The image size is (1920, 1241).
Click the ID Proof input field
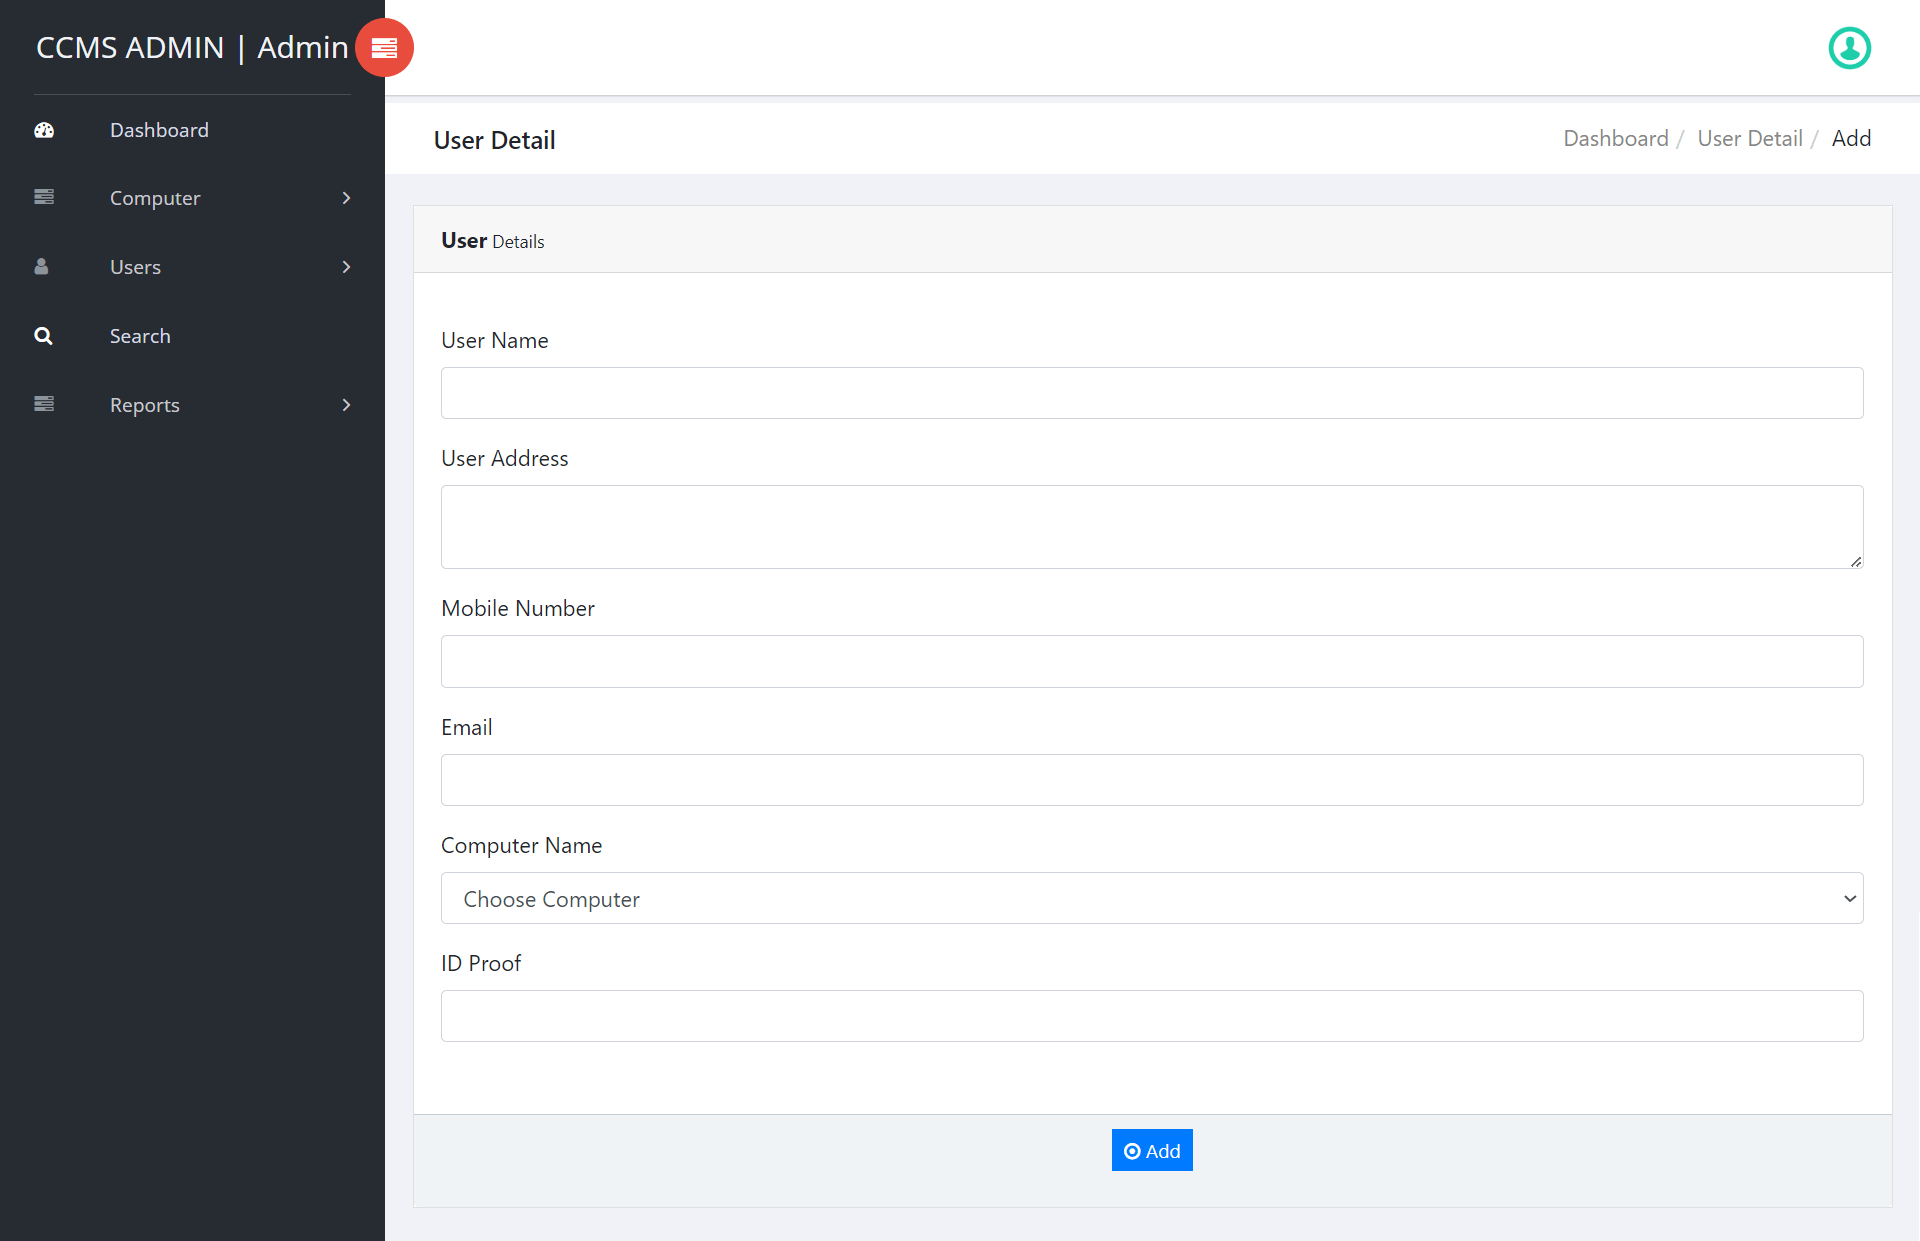point(1151,1016)
